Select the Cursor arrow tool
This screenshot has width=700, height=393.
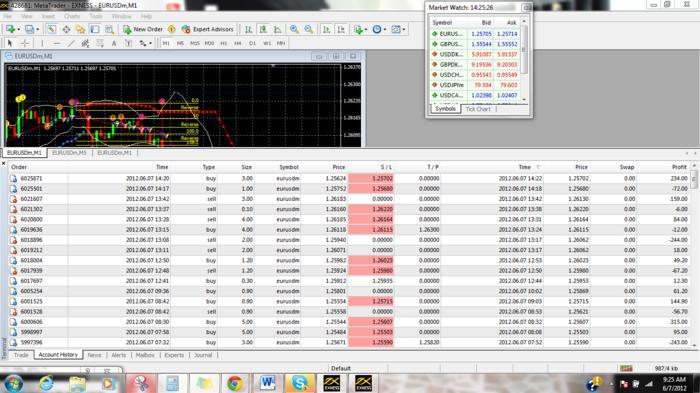pos(10,43)
